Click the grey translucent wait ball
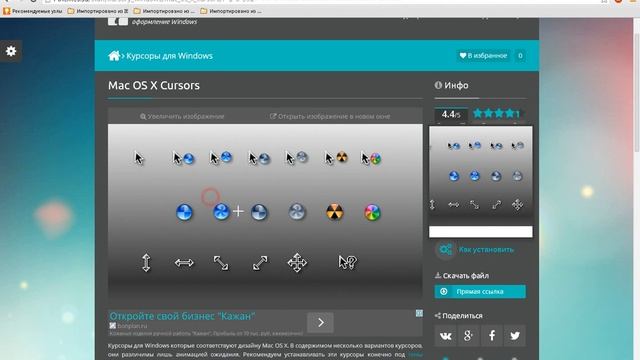Screen dimensions: 640x360 click(297, 212)
